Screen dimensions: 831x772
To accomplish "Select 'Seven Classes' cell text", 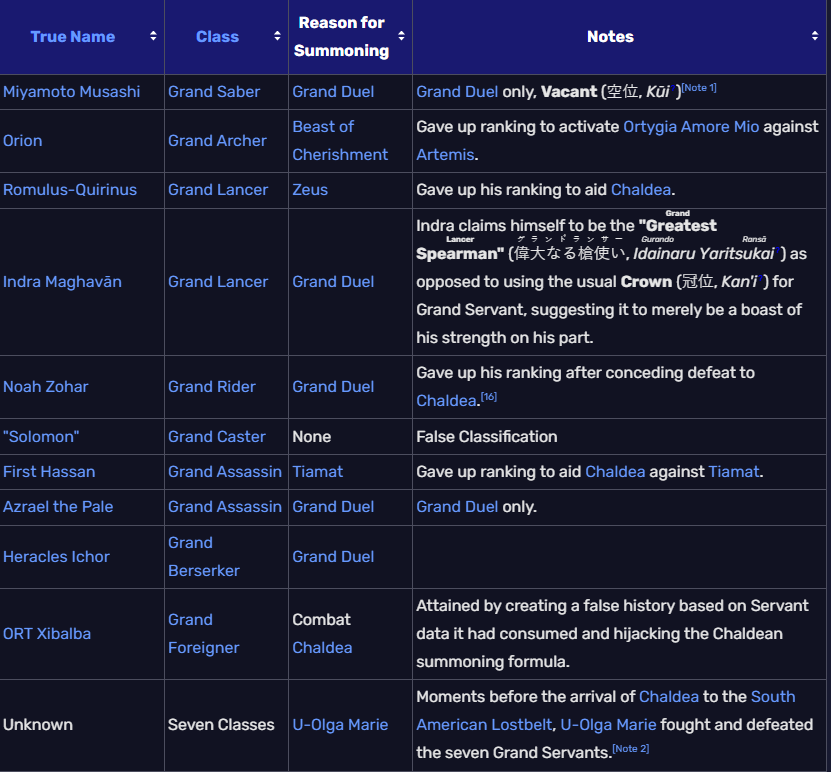I will tap(221, 725).
